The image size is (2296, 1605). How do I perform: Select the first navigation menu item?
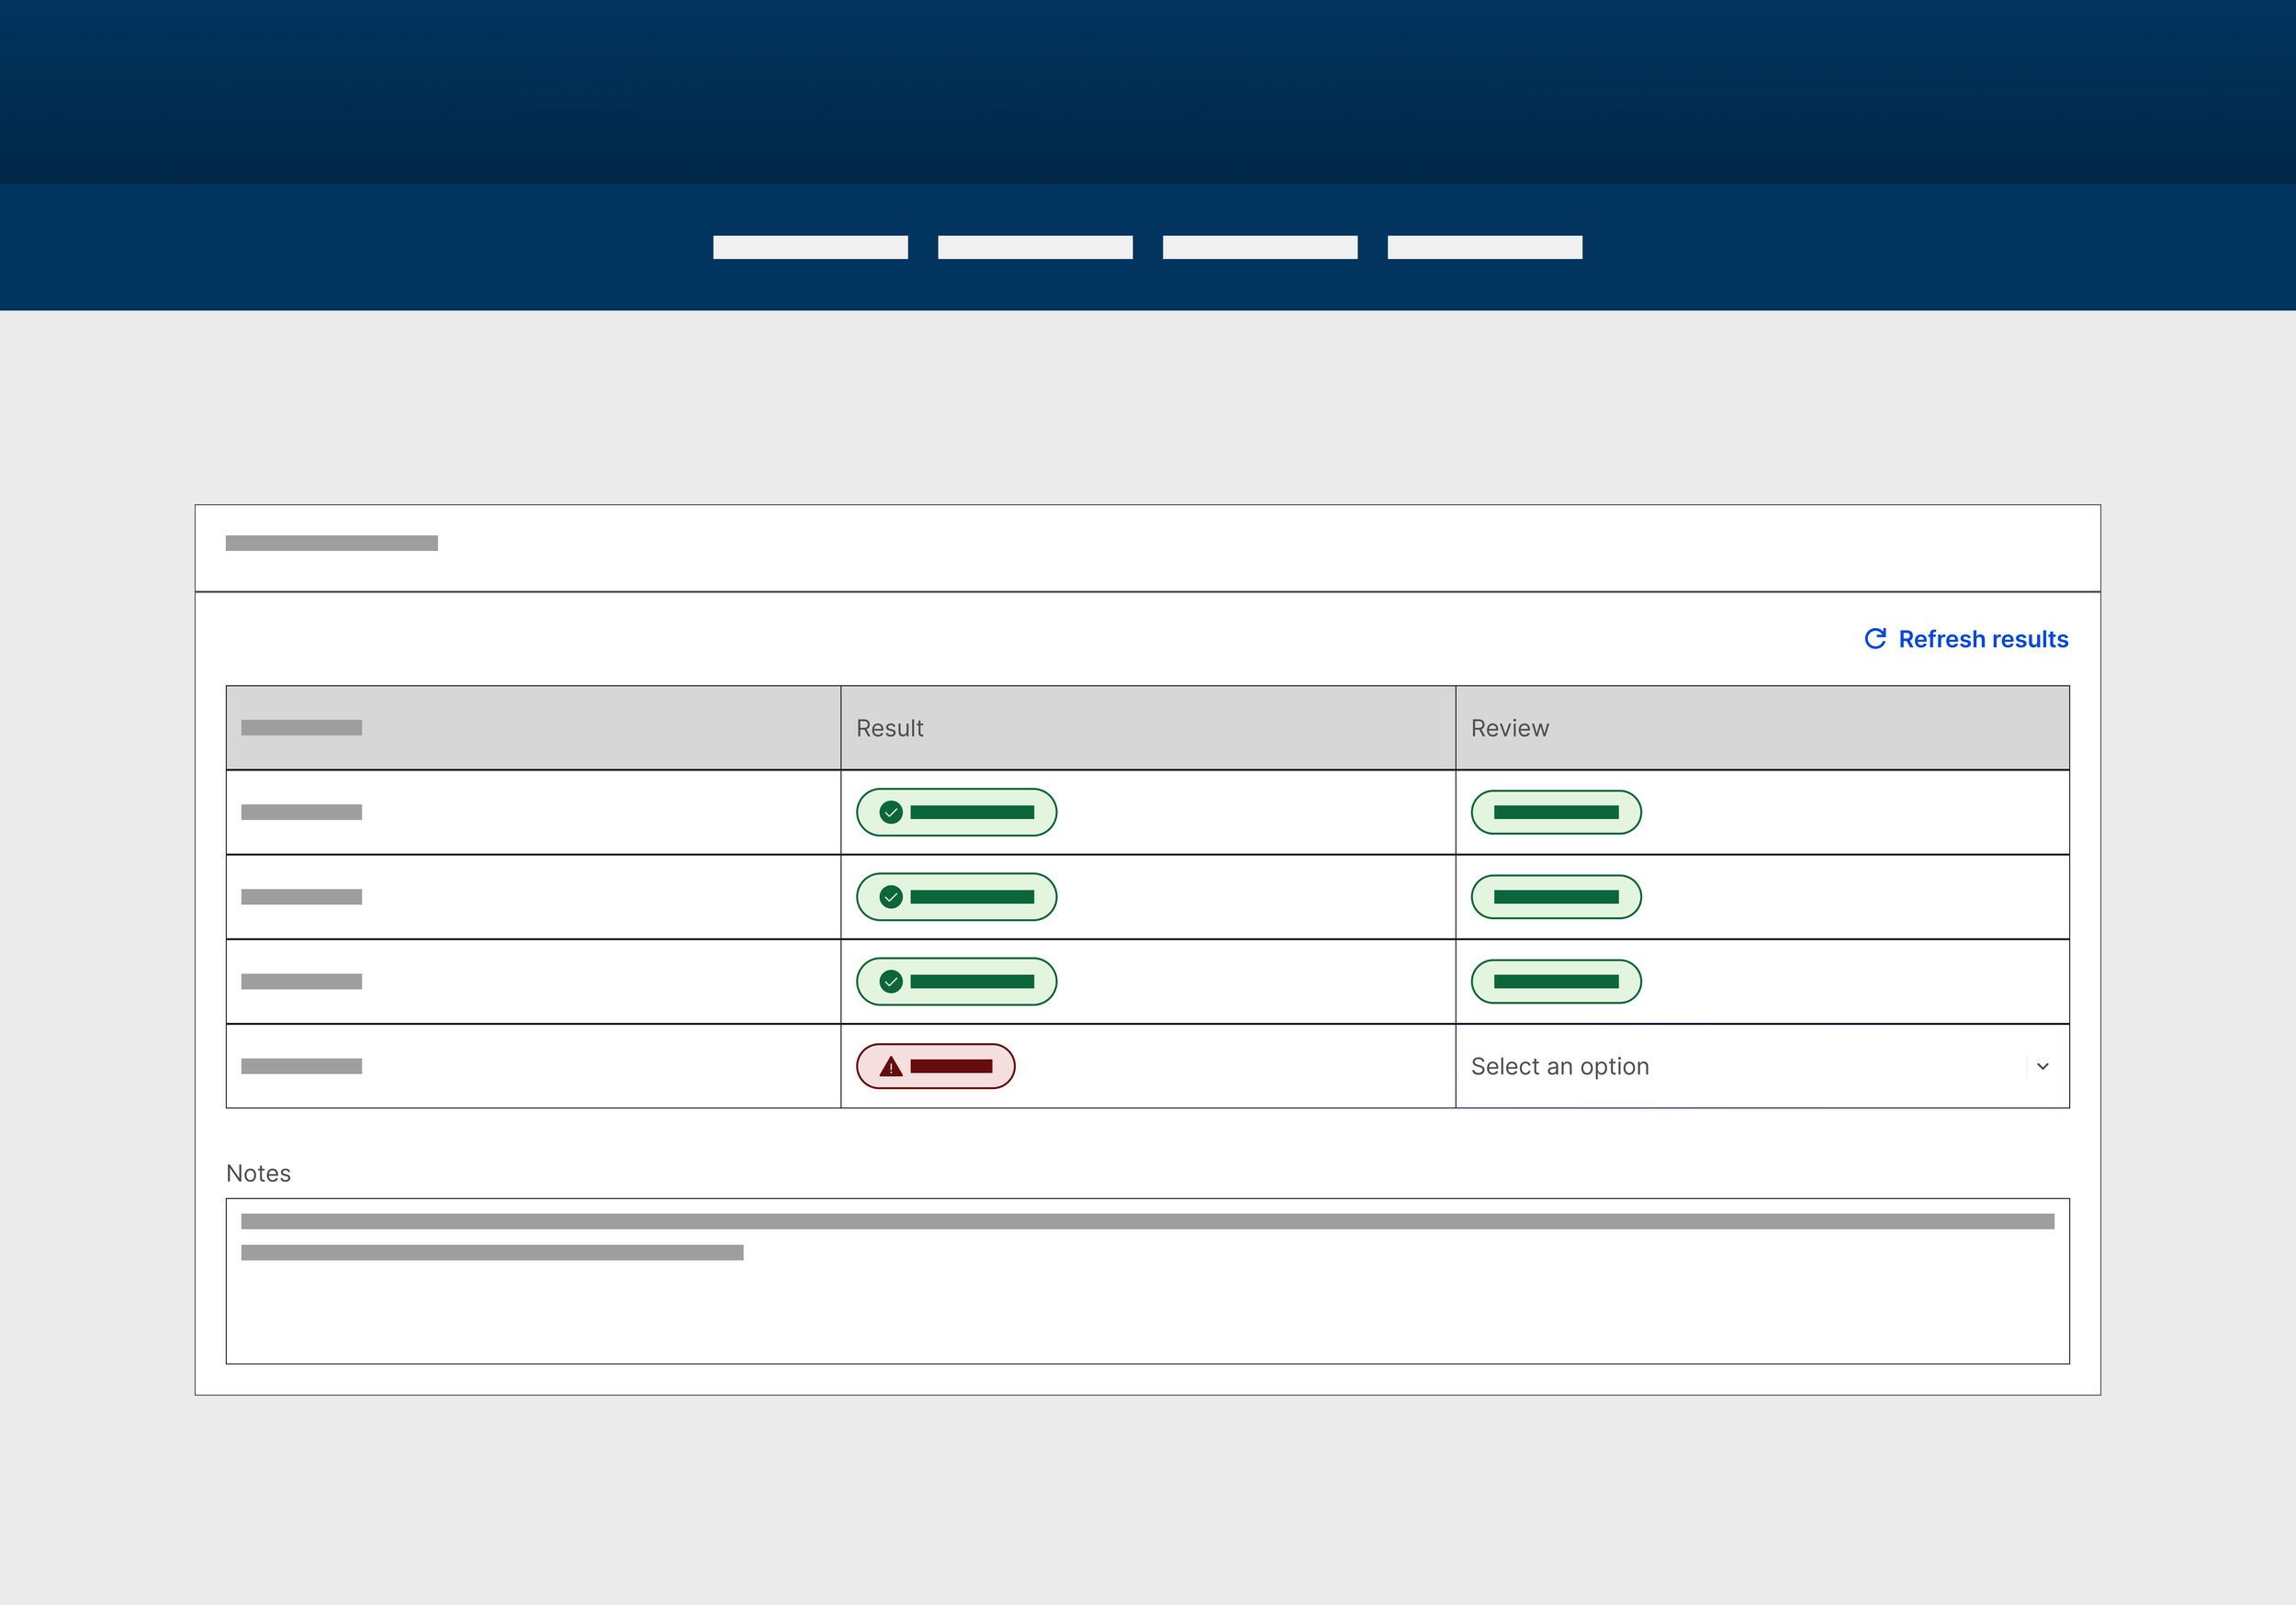click(x=810, y=247)
